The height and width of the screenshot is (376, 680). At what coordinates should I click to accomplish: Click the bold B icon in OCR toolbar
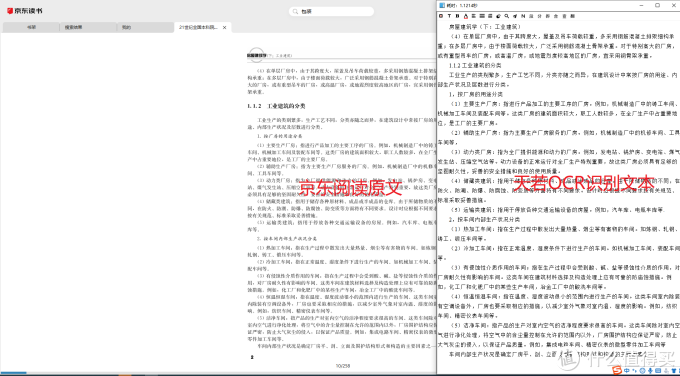point(458,16)
